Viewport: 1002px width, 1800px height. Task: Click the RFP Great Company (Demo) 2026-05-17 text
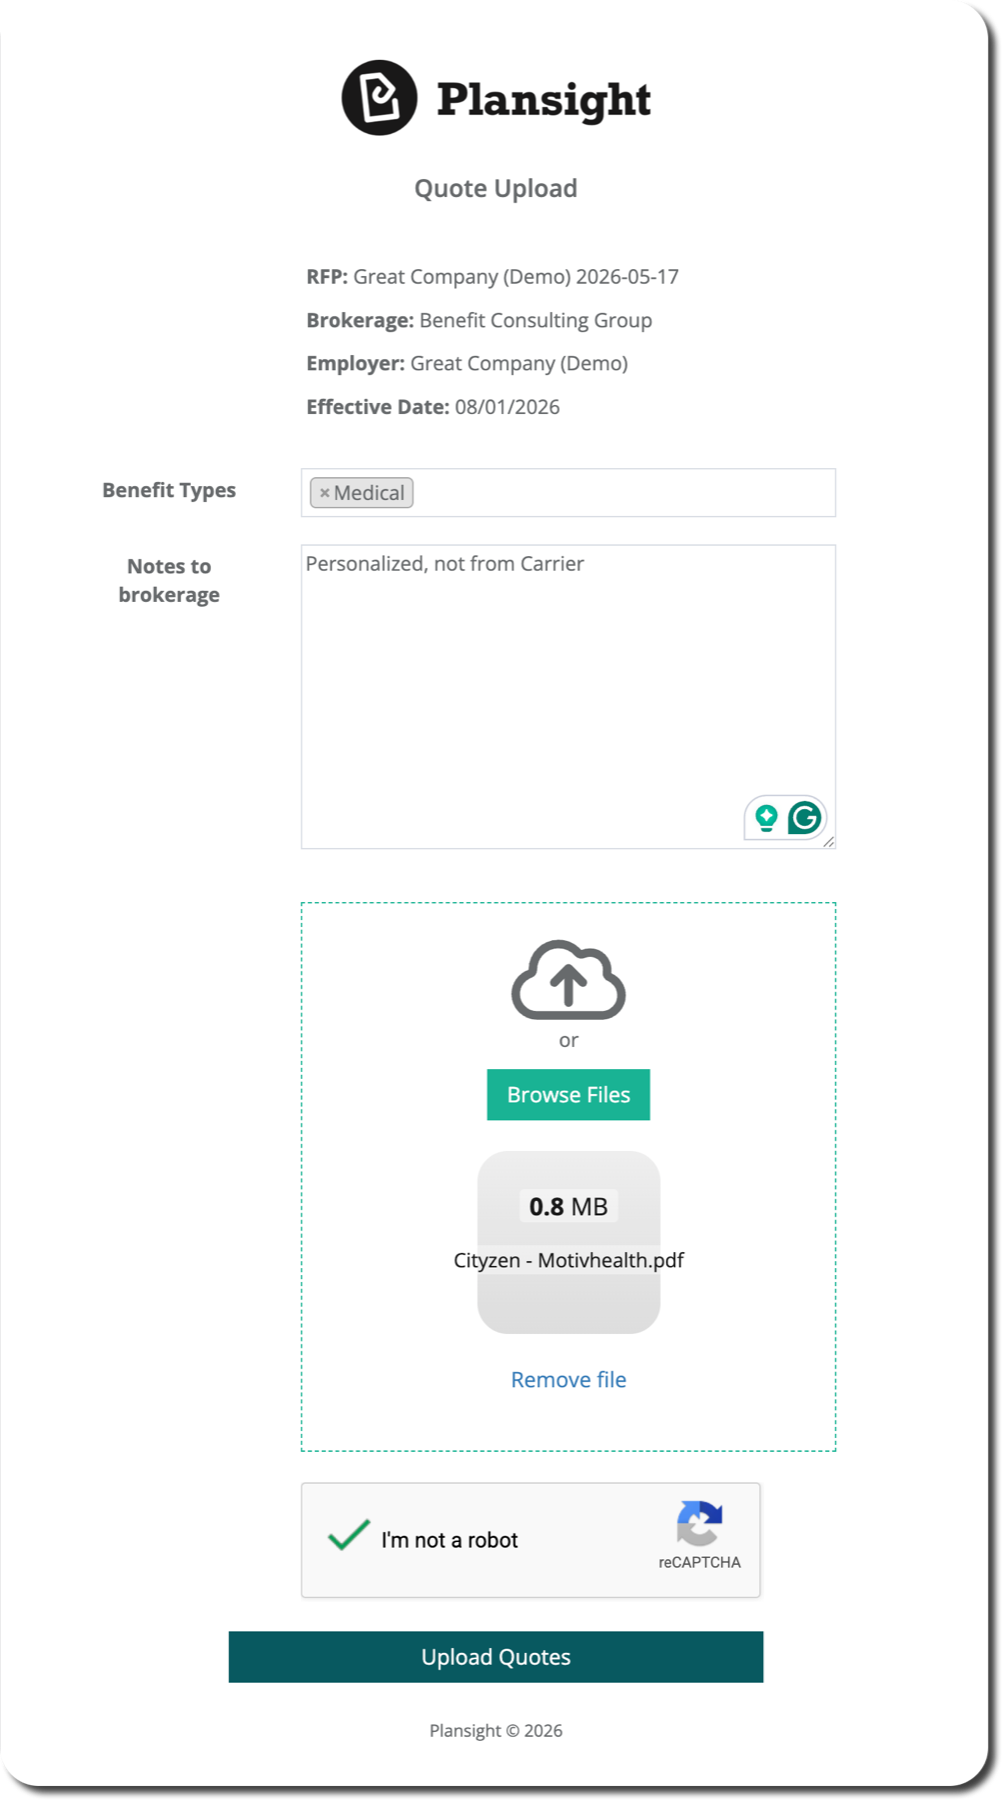pos(492,277)
